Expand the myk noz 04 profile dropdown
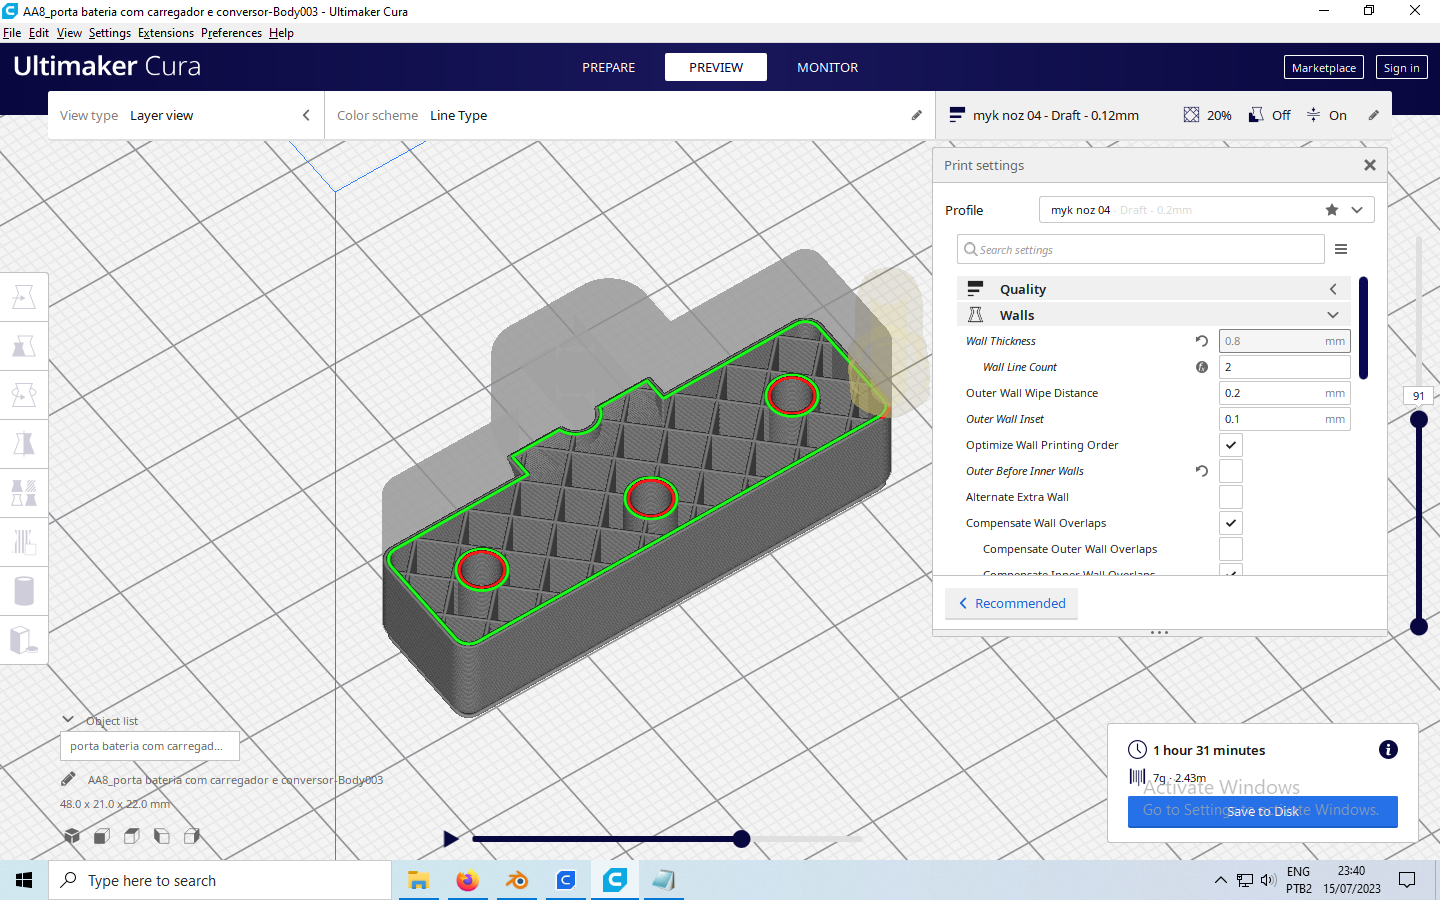The width and height of the screenshot is (1440, 900). [1357, 209]
